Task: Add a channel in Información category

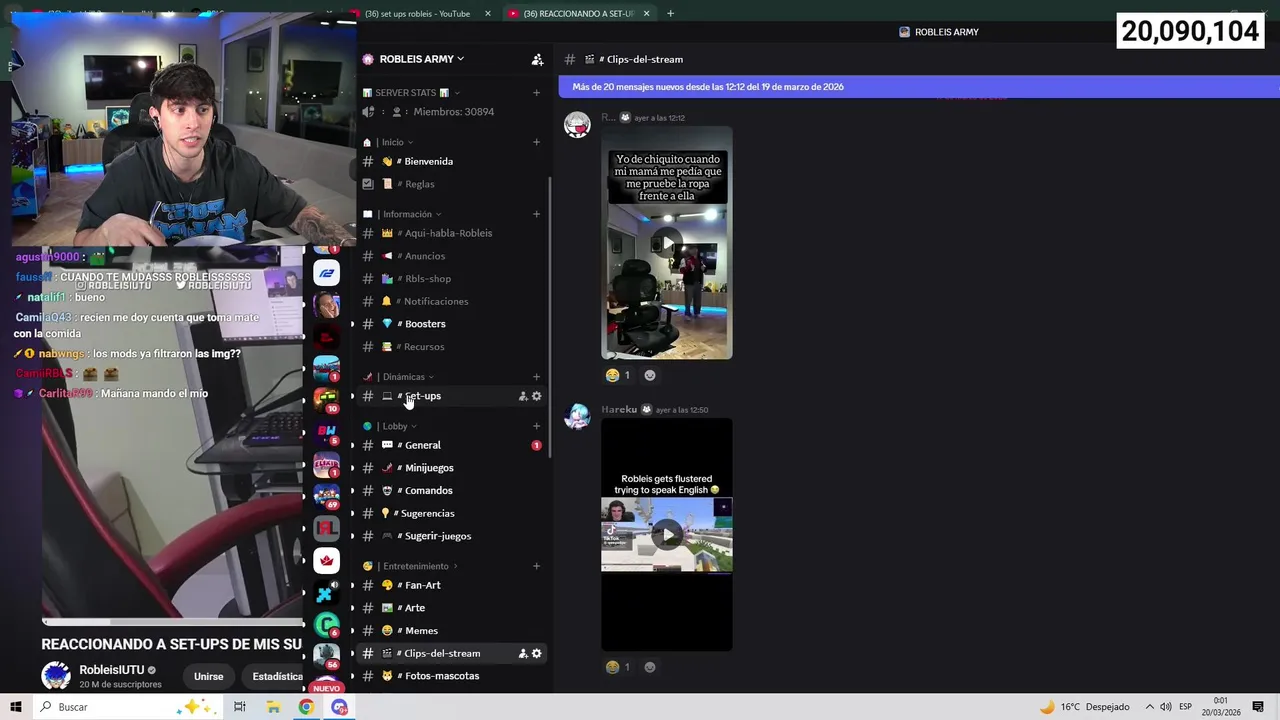Action: point(536,214)
